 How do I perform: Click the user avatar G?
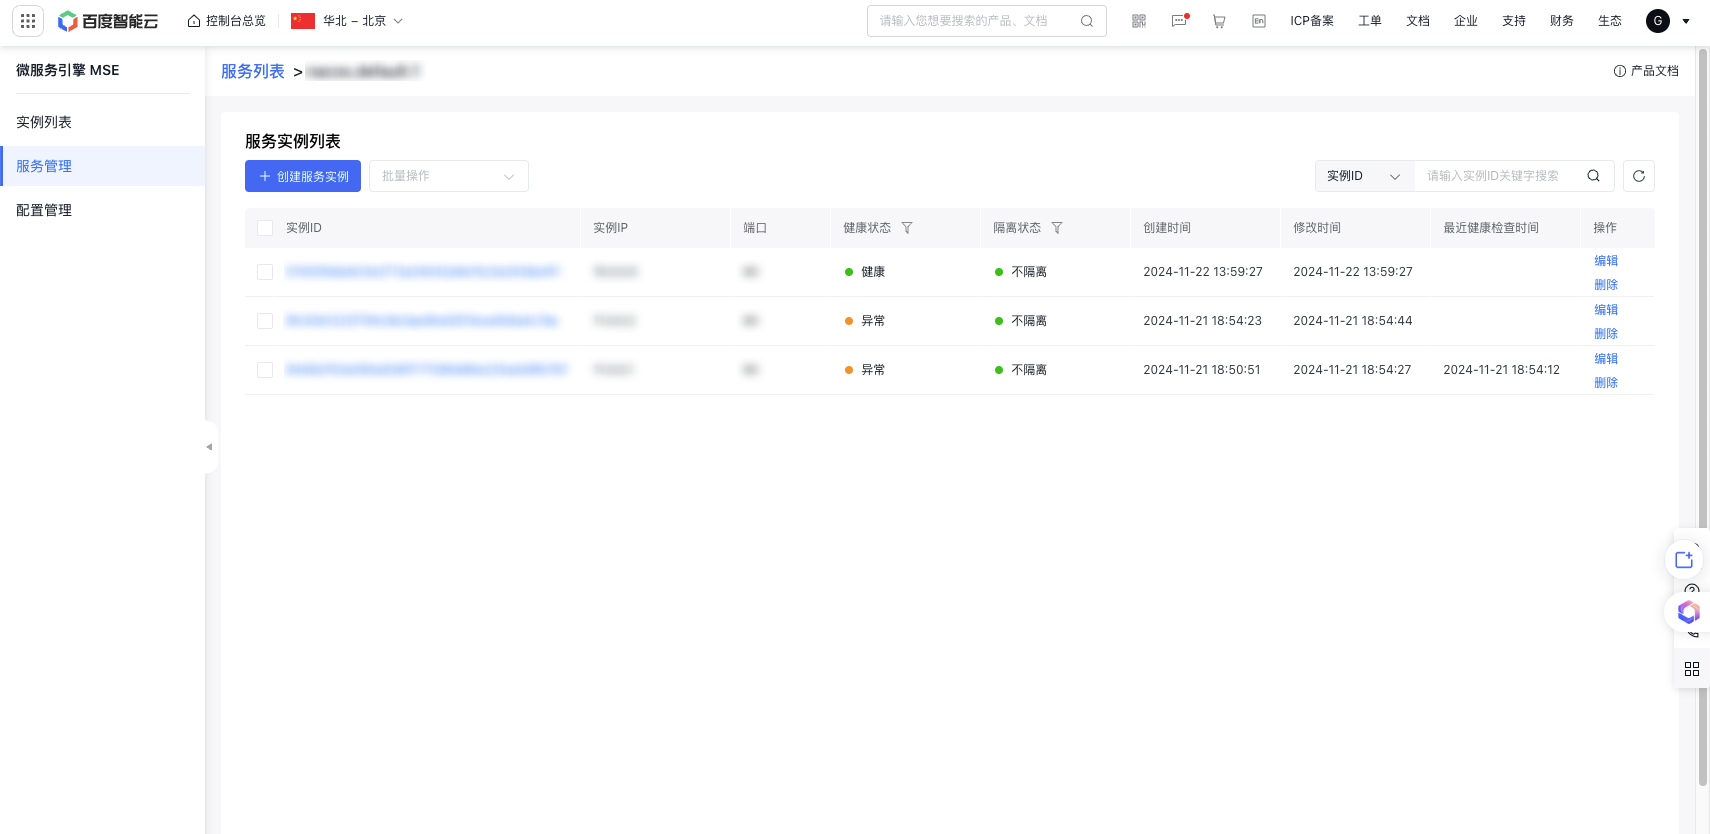point(1658,21)
